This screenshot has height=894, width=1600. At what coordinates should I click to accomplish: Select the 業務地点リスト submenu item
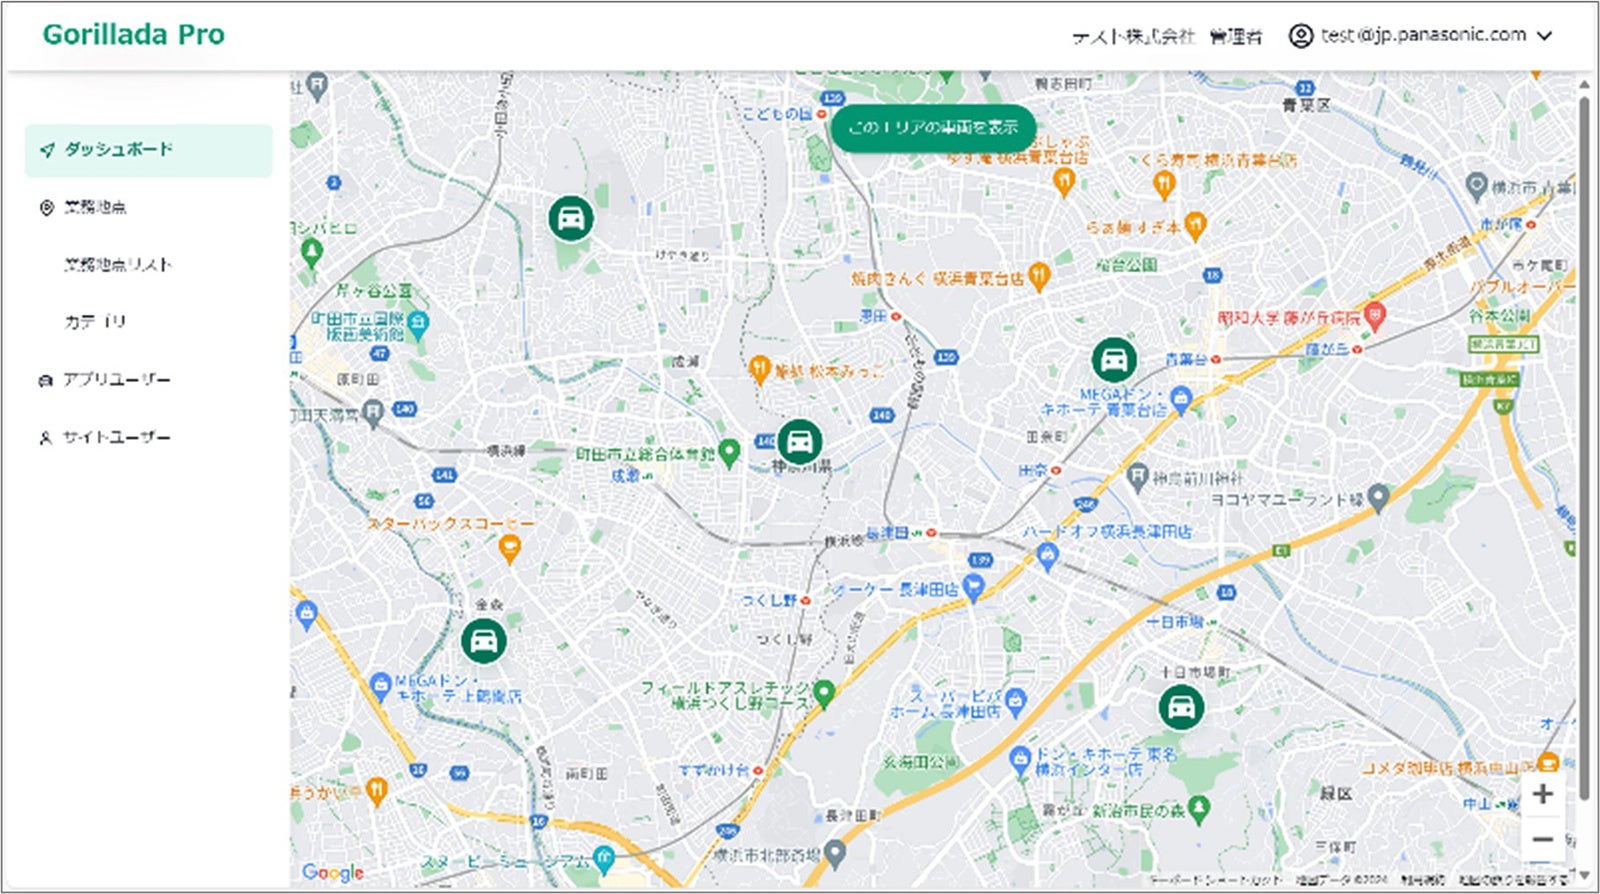point(118,265)
